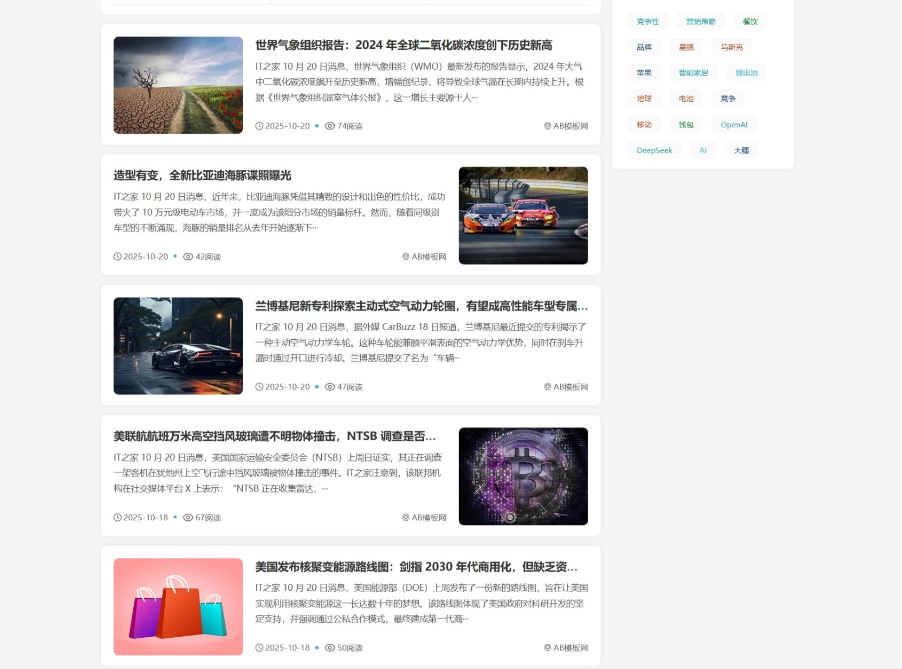The width and height of the screenshot is (902, 669).
Task: Click the copyright icon on the 核聚变 article footer
Action: 545,647
